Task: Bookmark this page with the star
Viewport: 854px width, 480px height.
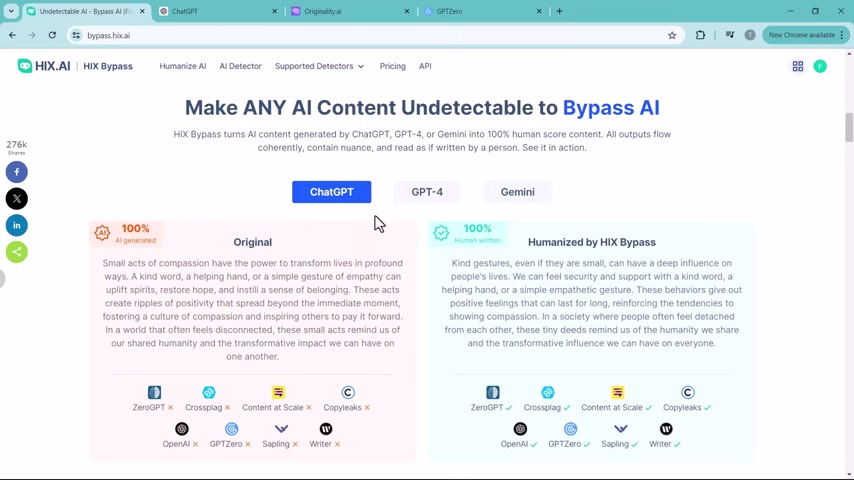Action: (672, 35)
